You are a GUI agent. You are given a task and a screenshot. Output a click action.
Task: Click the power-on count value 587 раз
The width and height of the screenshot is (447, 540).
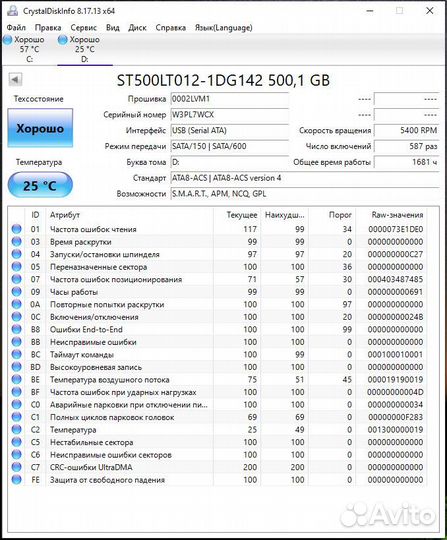pyautogui.click(x=407, y=146)
